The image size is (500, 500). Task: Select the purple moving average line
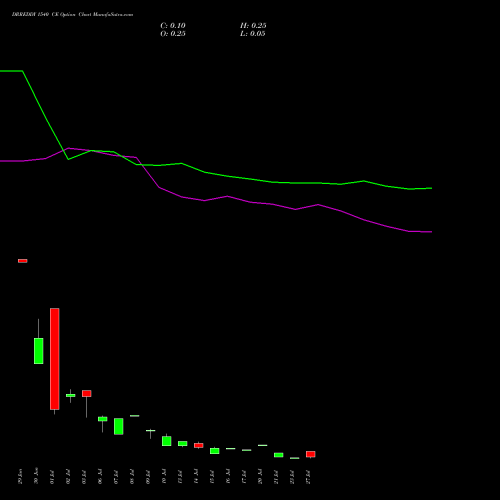tap(227, 196)
